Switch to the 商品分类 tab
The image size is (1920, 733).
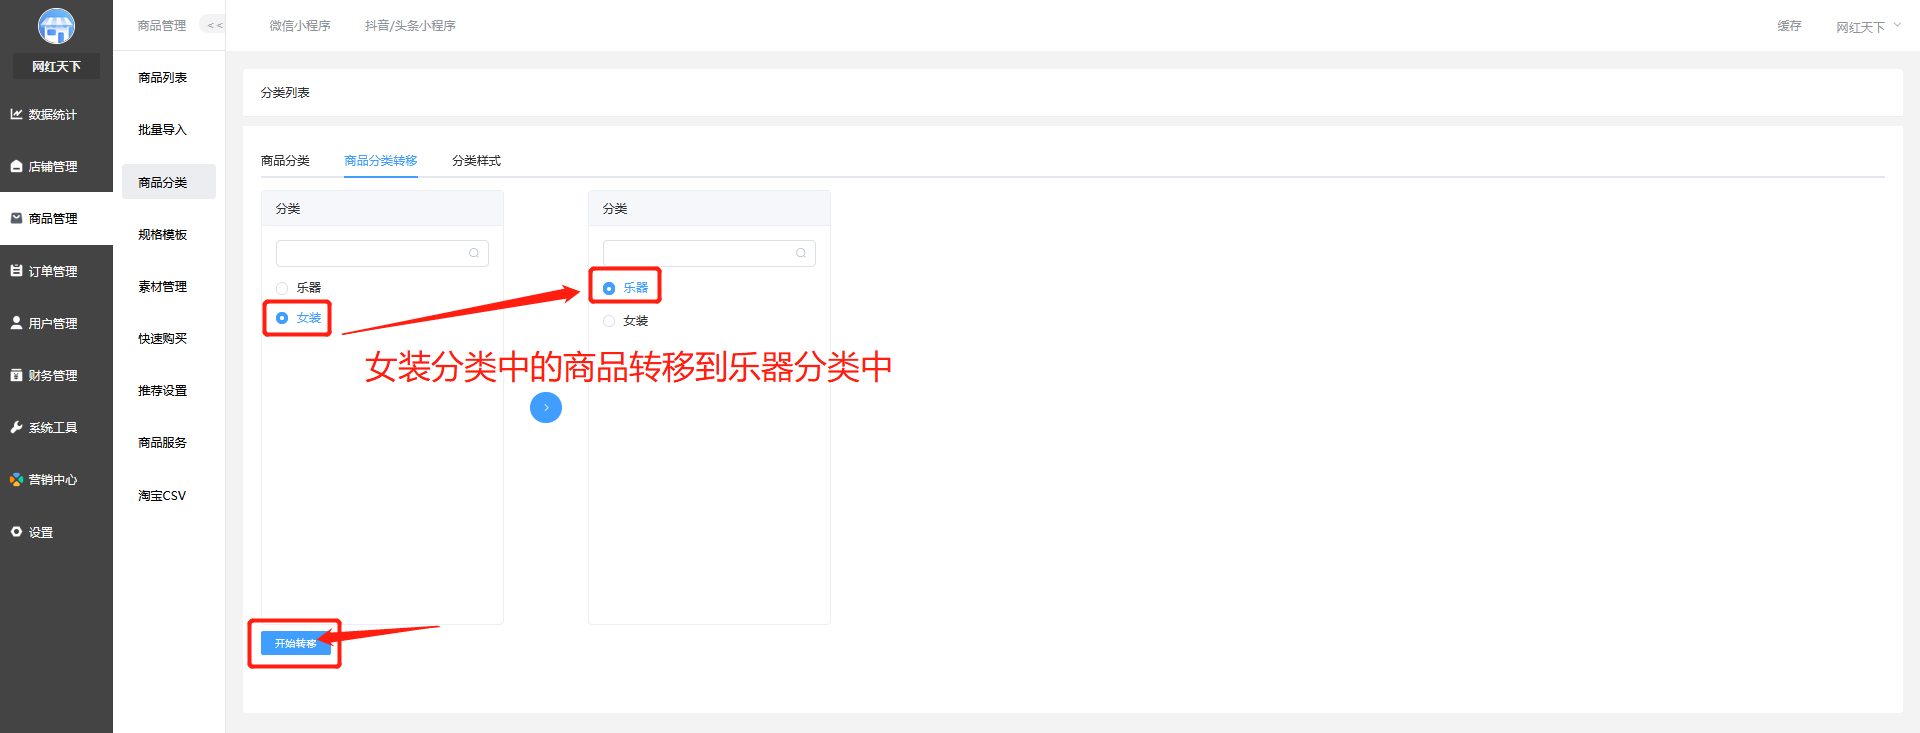pos(285,161)
